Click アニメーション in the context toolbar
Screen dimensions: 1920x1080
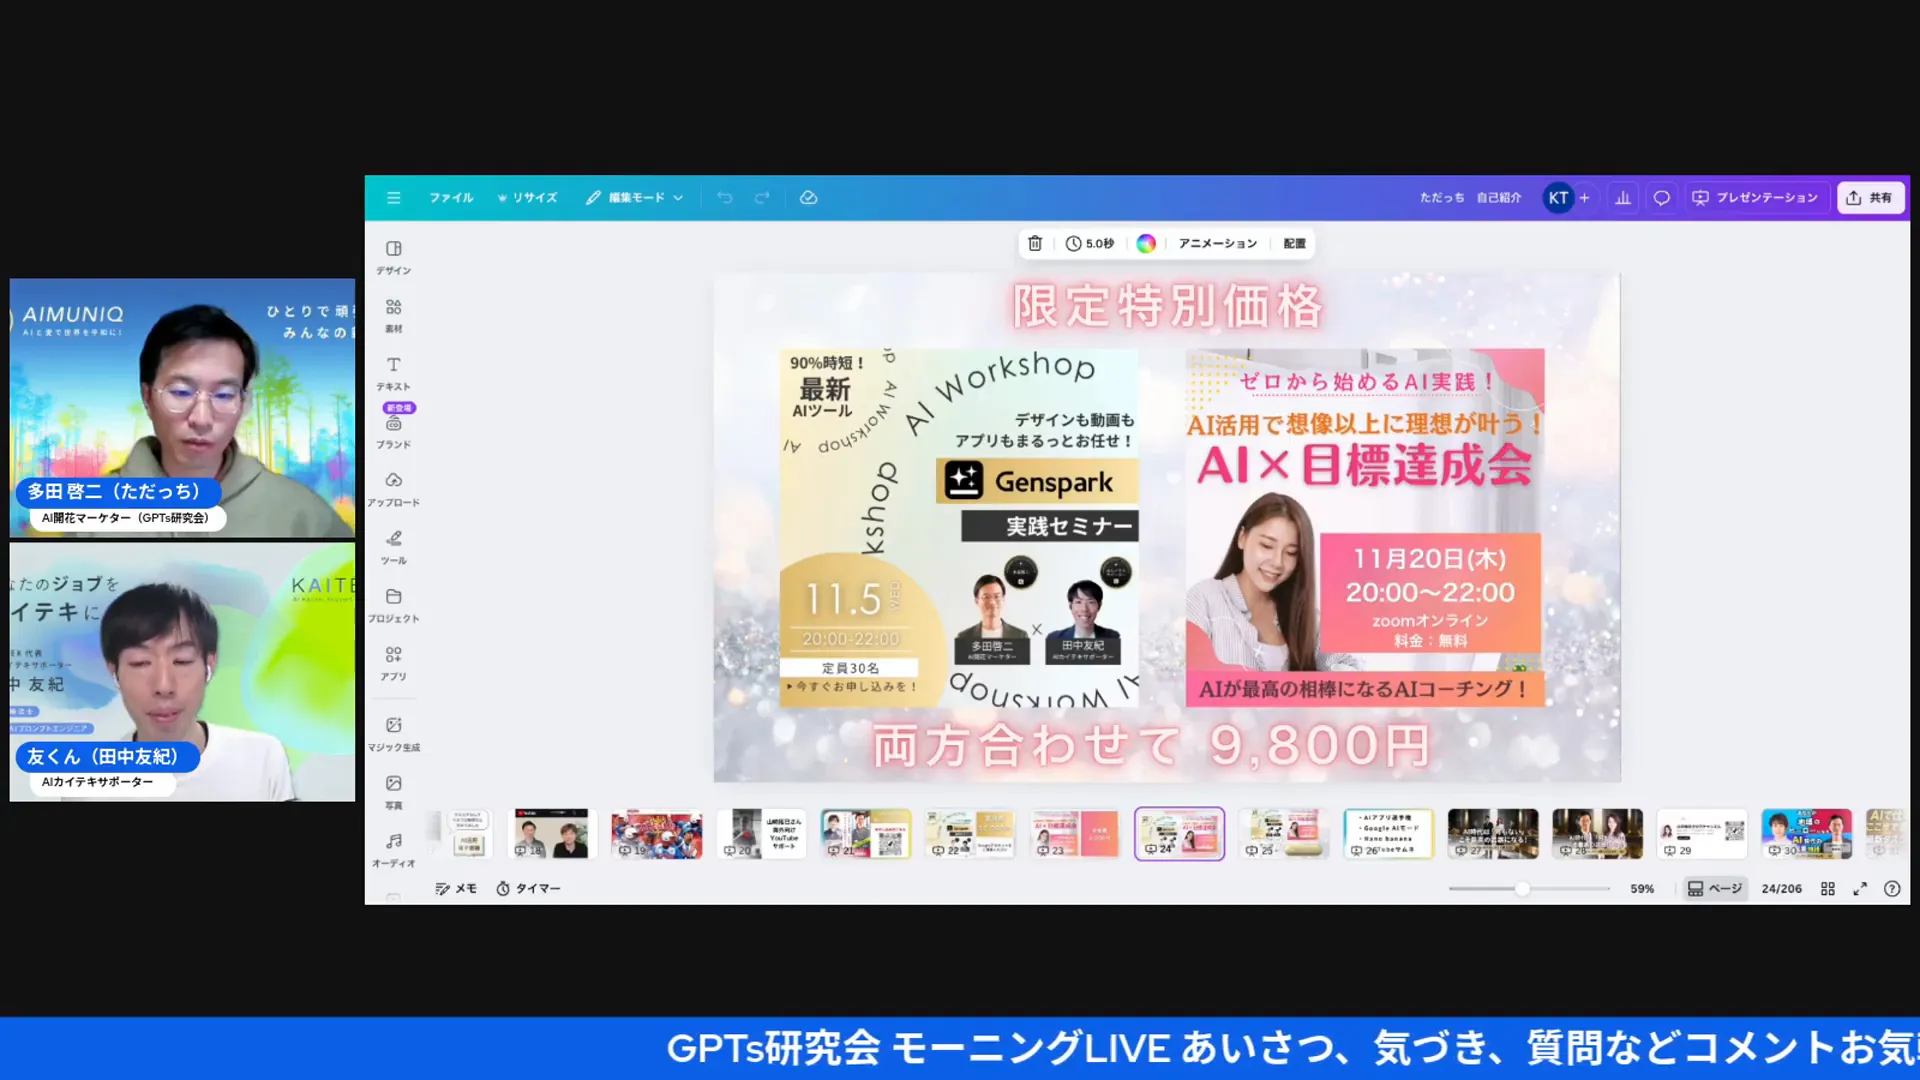click(1216, 243)
